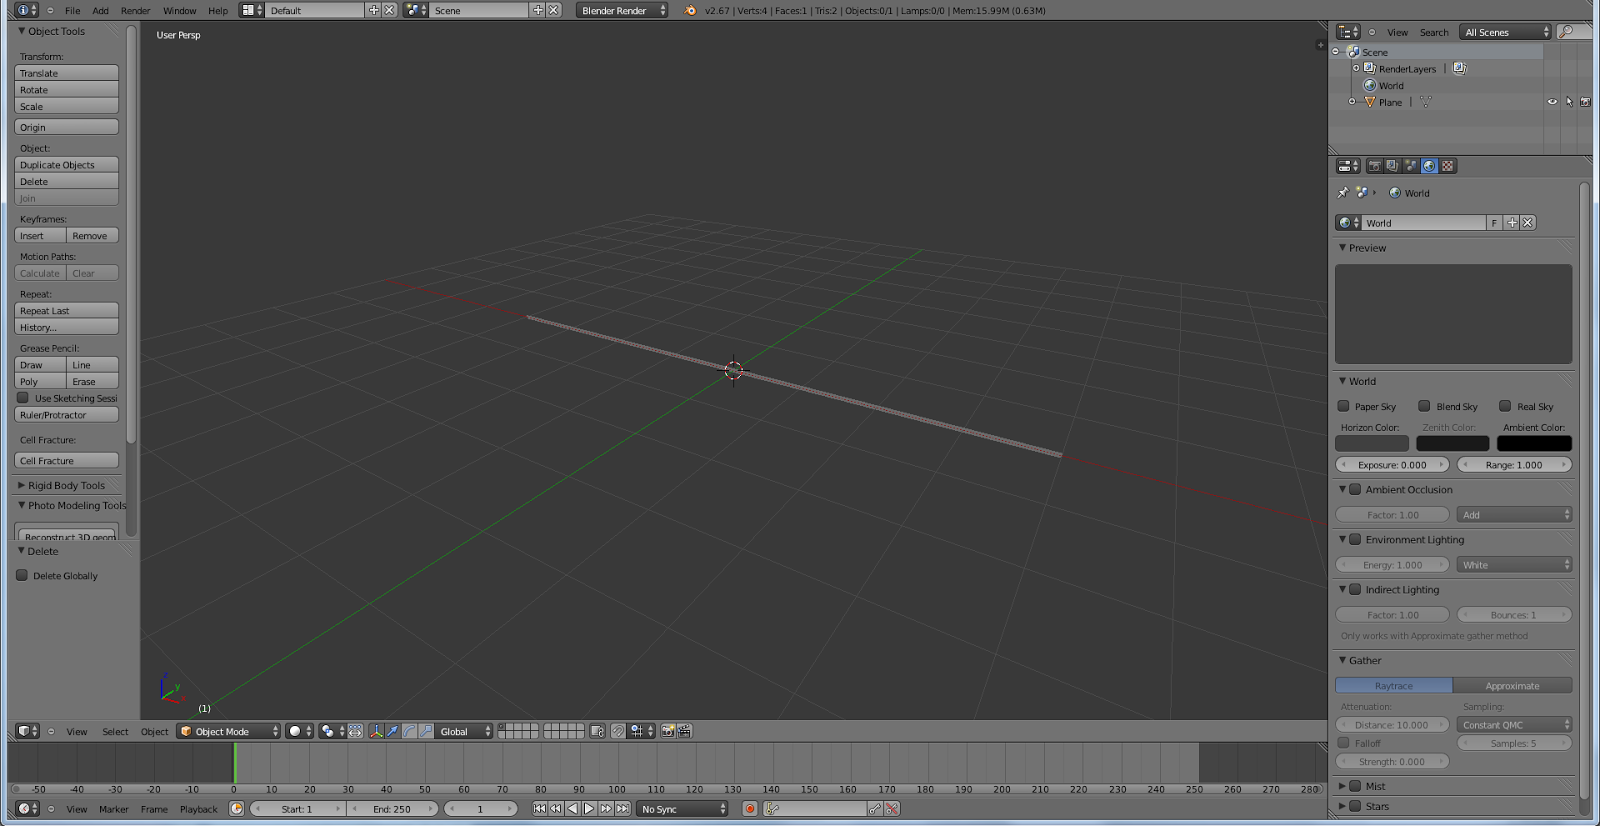
Task: Click the Repeat Last button
Action: pos(67,311)
